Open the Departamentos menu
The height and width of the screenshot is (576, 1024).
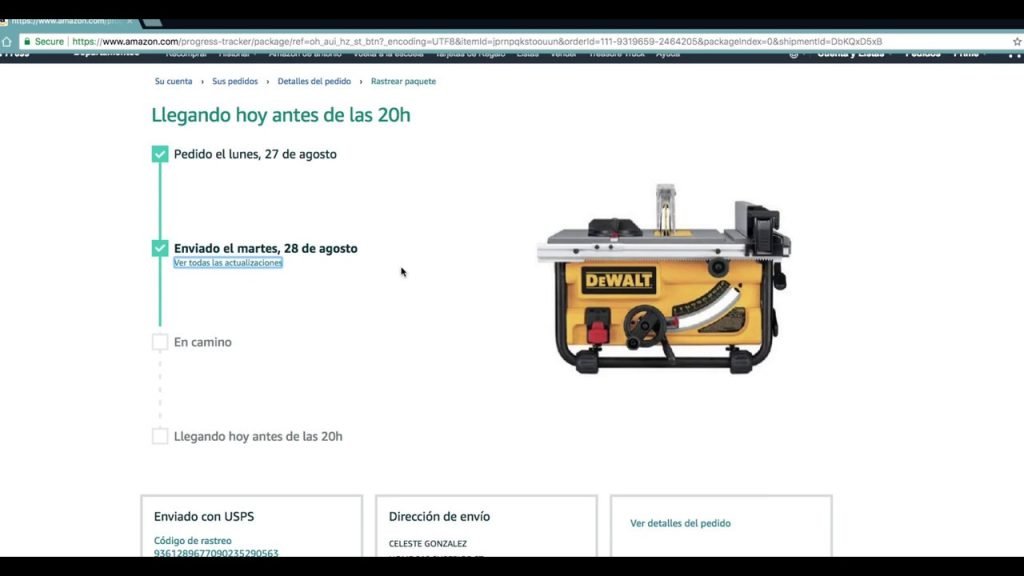pos(107,54)
